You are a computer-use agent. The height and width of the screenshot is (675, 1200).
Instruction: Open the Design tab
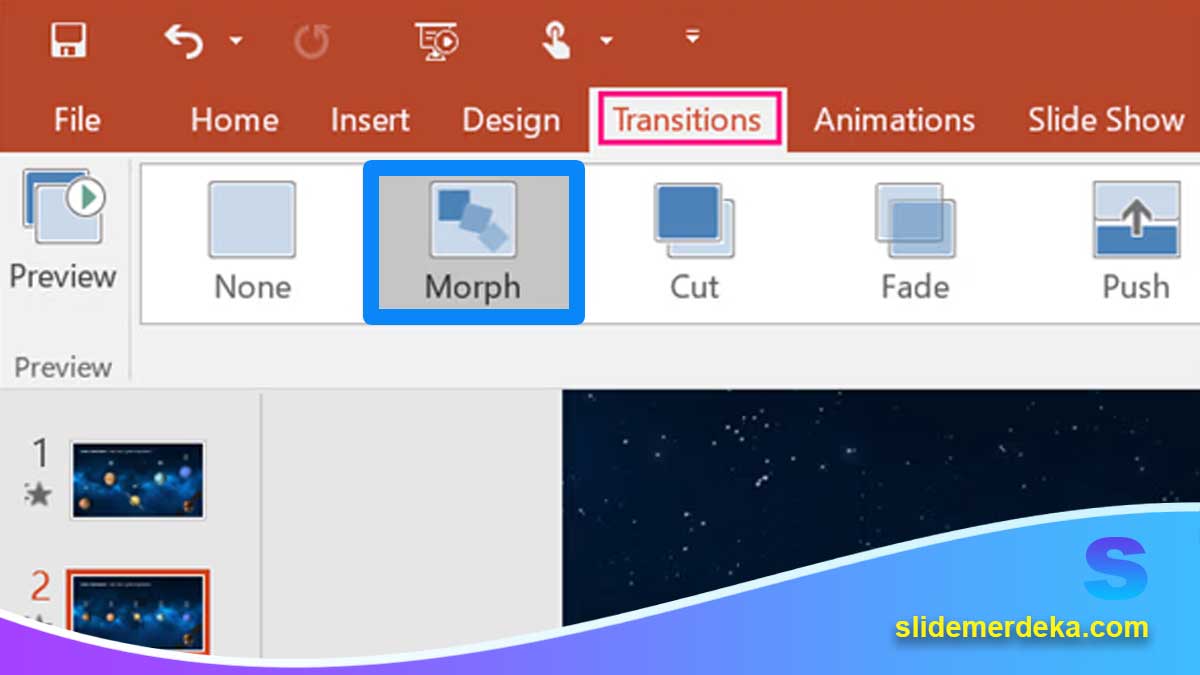click(511, 120)
